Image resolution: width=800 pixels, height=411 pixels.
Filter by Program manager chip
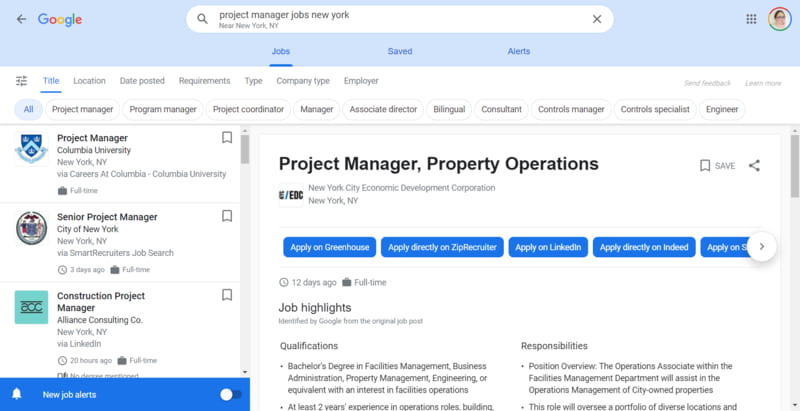[163, 109]
